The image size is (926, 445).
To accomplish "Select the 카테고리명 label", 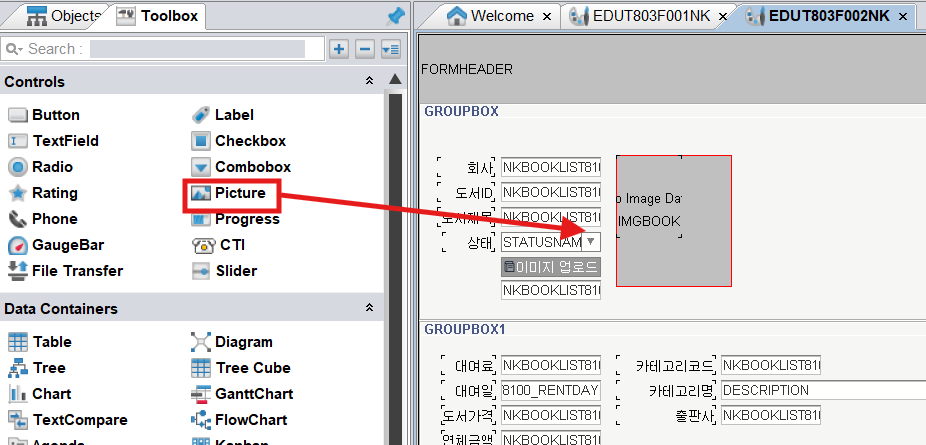I will pyautogui.click(x=681, y=390).
